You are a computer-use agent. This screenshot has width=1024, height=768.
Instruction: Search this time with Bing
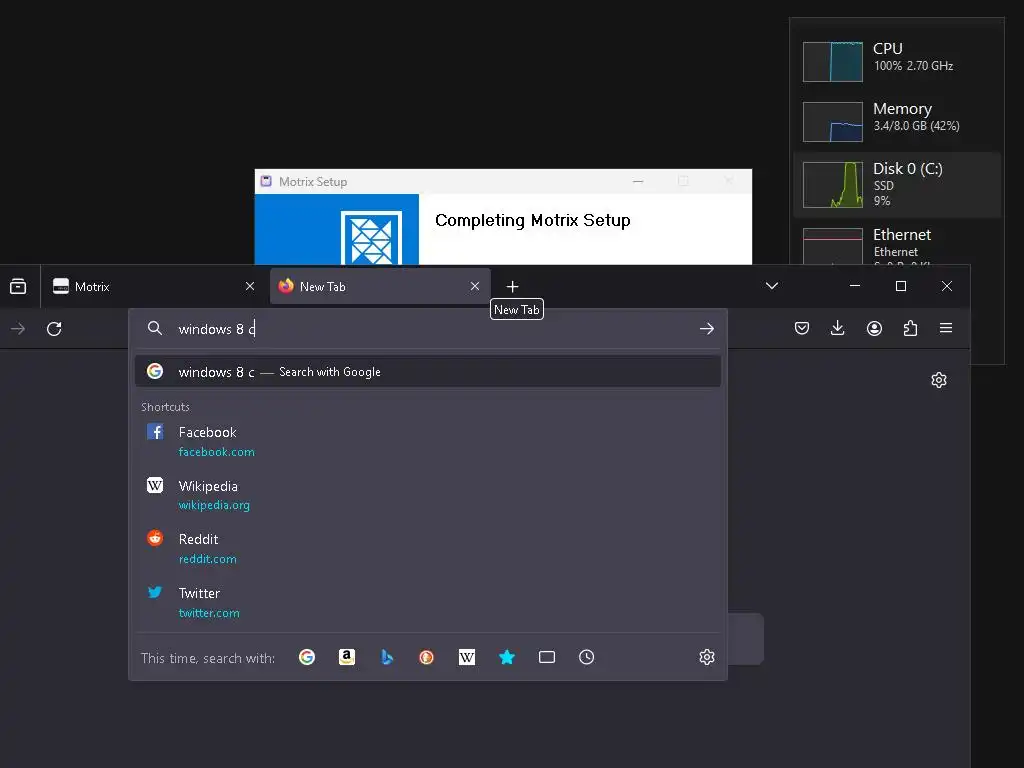(x=387, y=657)
